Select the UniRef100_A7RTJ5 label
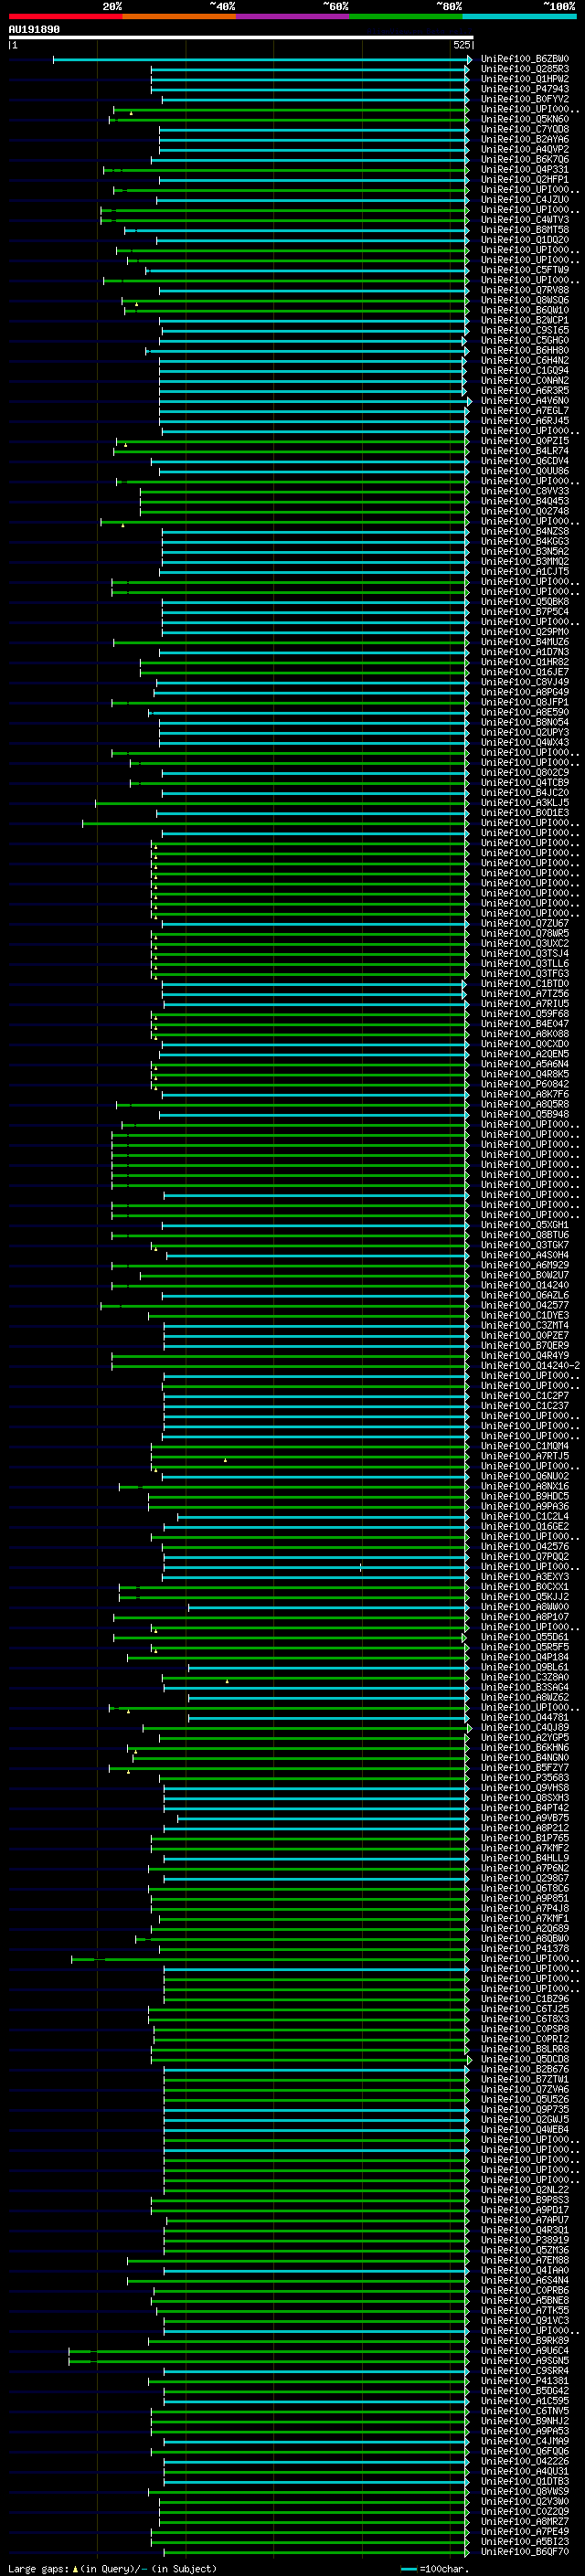Screen dimensions: 585x2576 coord(525,1456)
